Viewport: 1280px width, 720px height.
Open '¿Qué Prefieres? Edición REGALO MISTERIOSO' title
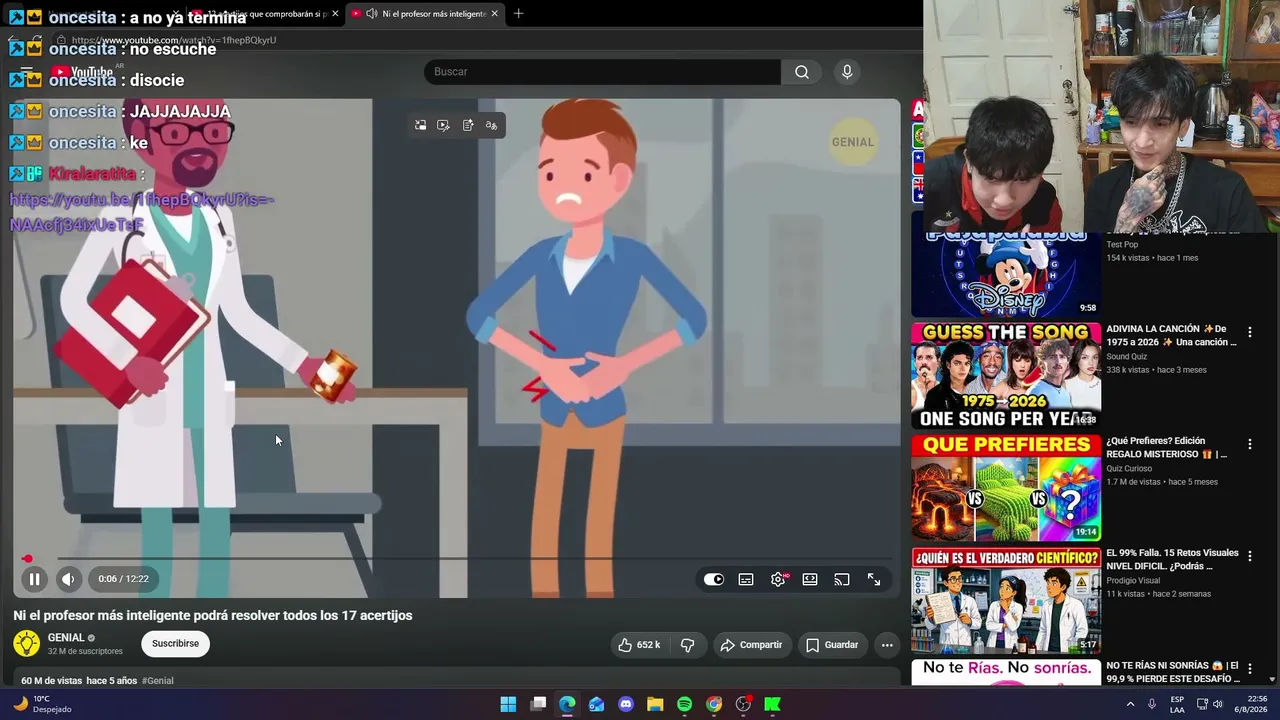(x=1166, y=448)
